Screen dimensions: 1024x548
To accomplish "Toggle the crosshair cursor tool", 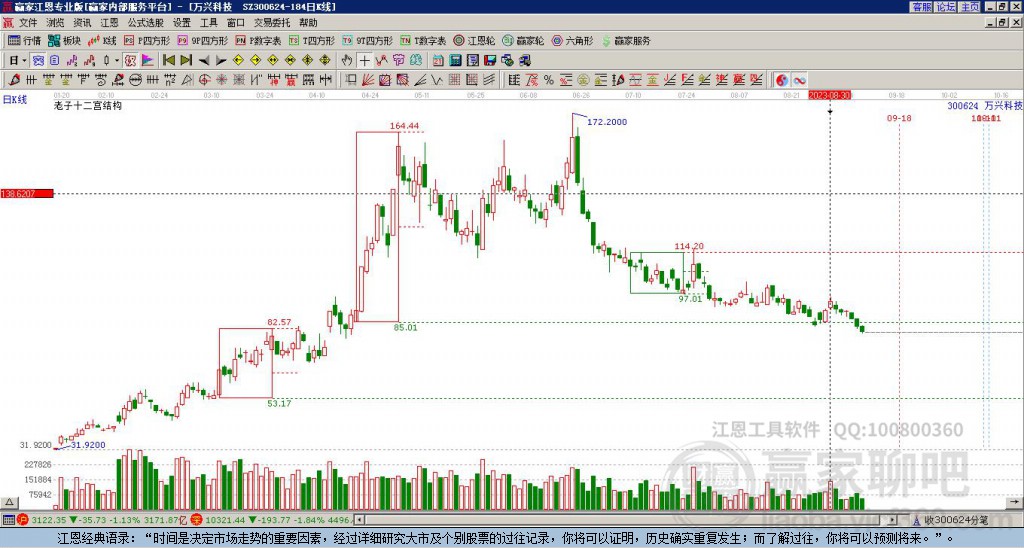I will coord(364,61).
